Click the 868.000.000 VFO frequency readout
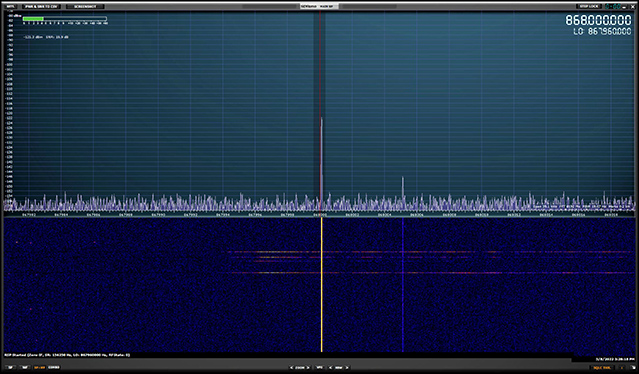The height and width of the screenshot is (374, 639). (x=598, y=20)
